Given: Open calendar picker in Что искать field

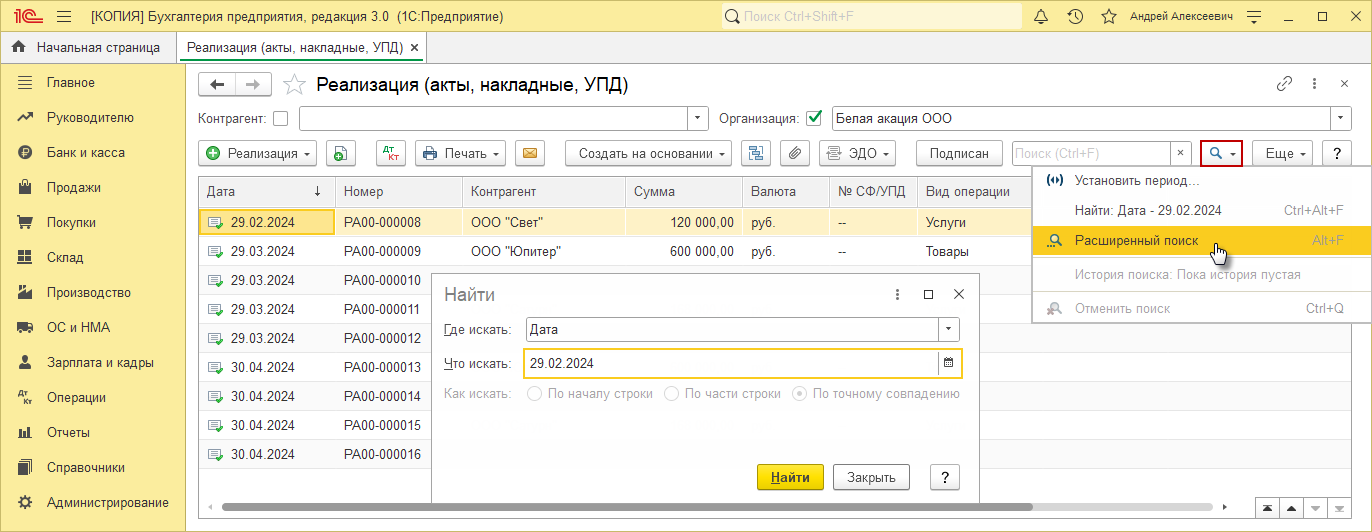Looking at the screenshot, I should (x=949, y=363).
